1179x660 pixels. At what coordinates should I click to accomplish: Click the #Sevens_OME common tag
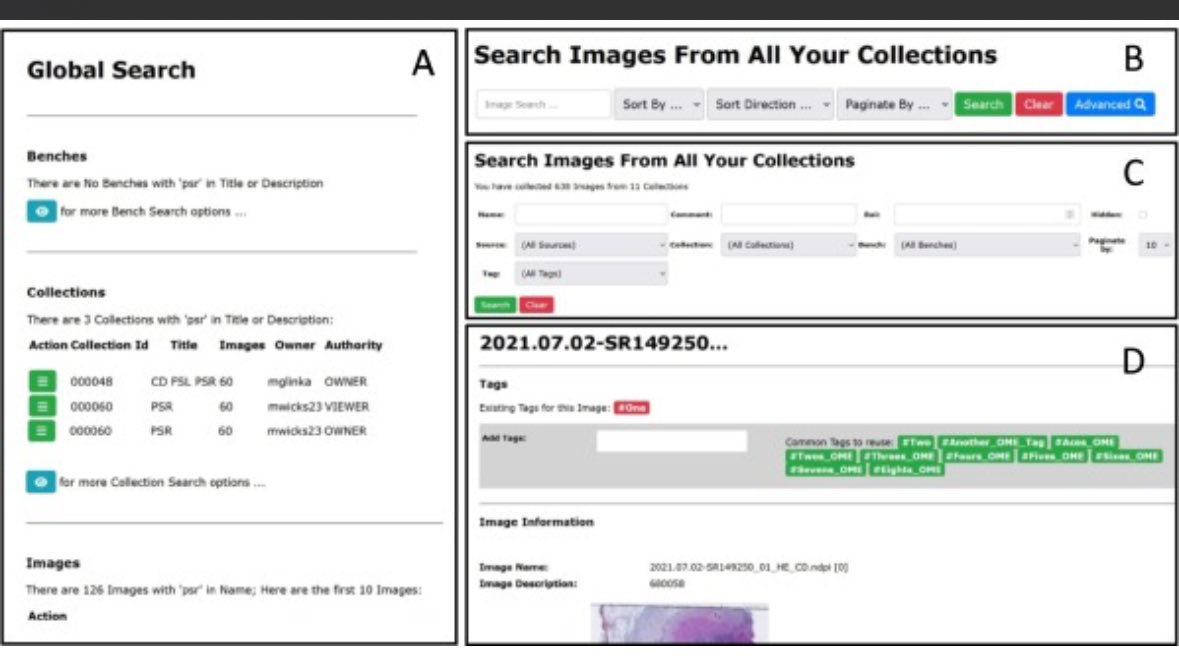tap(826, 469)
